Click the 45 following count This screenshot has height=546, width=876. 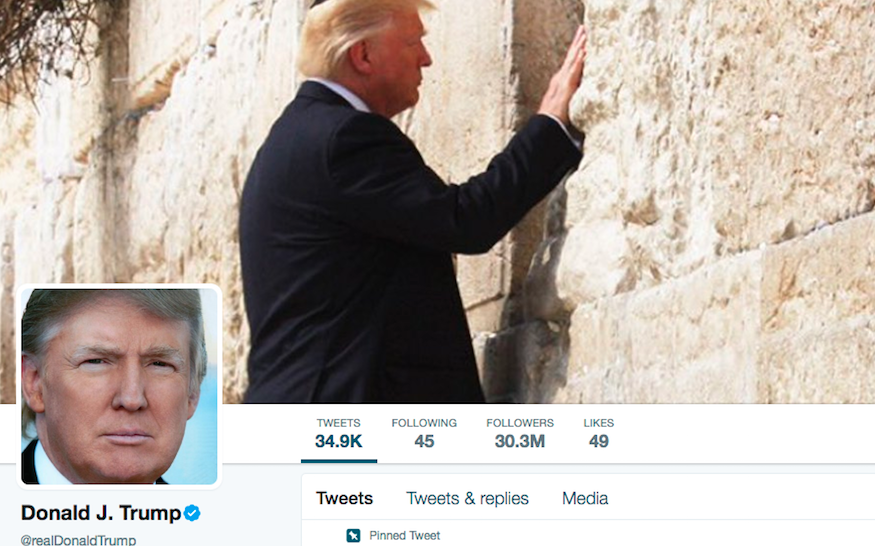[424, 441]
